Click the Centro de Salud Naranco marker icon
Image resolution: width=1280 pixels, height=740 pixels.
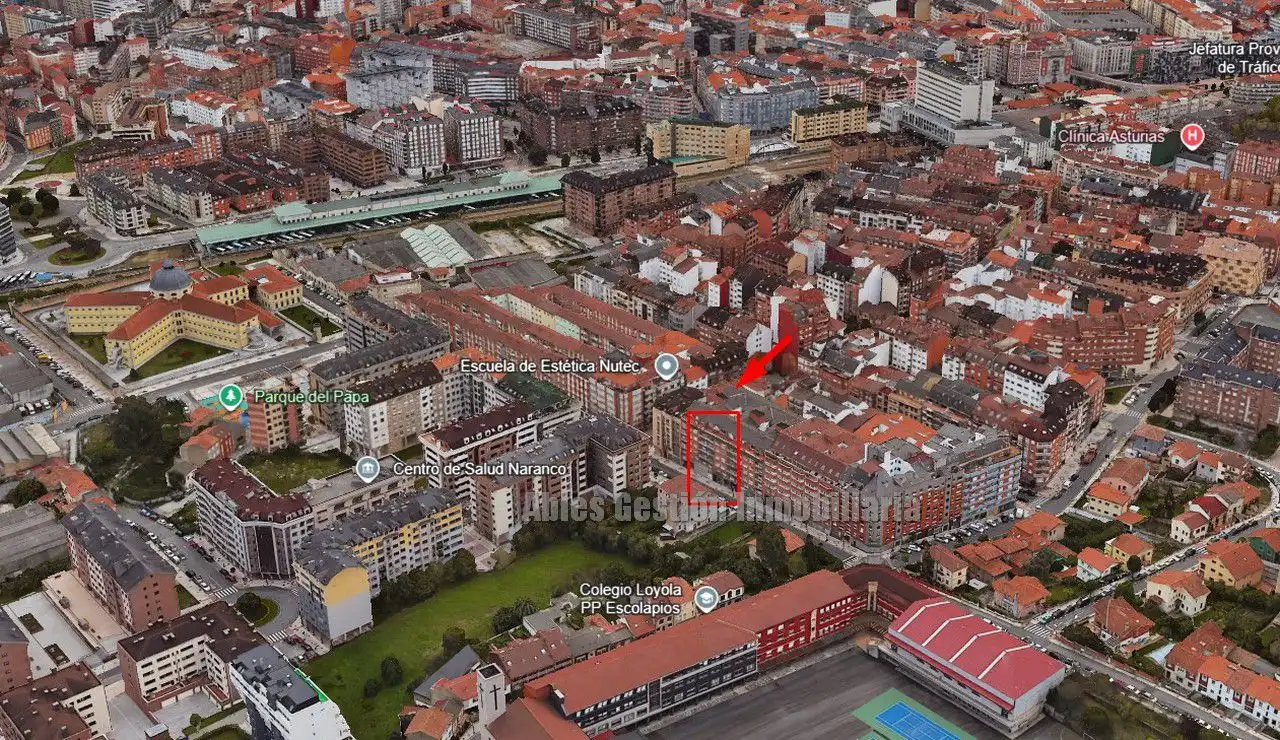click(367, 469)
